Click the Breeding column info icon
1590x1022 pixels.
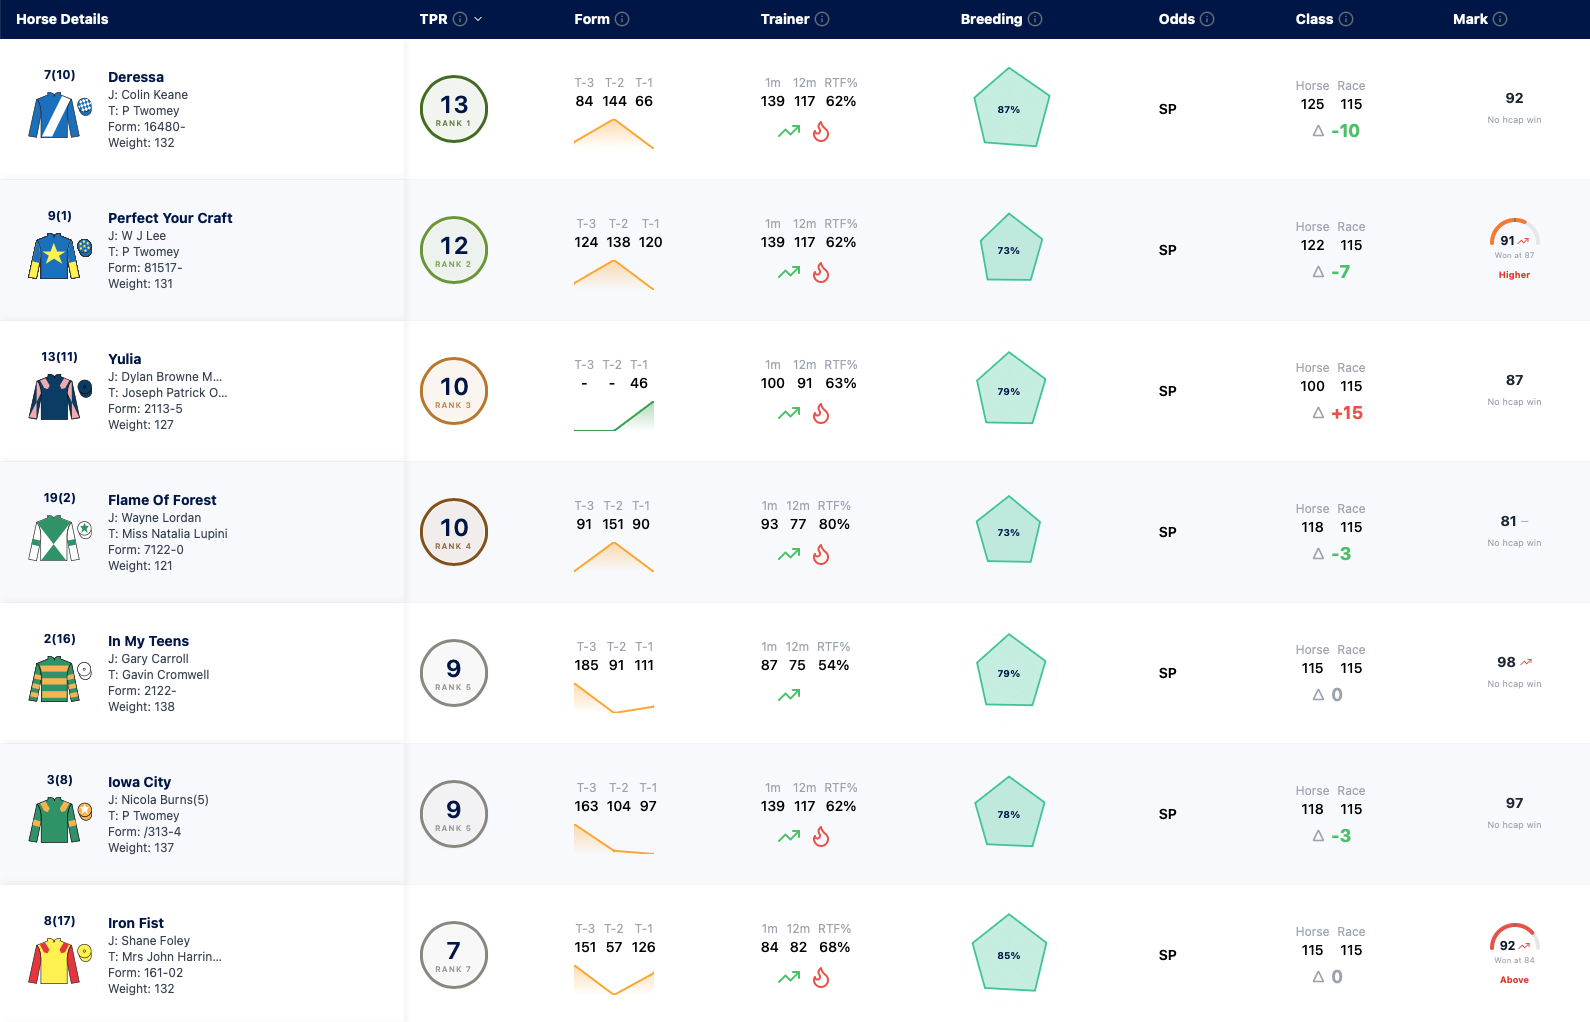coord(1035,19)
